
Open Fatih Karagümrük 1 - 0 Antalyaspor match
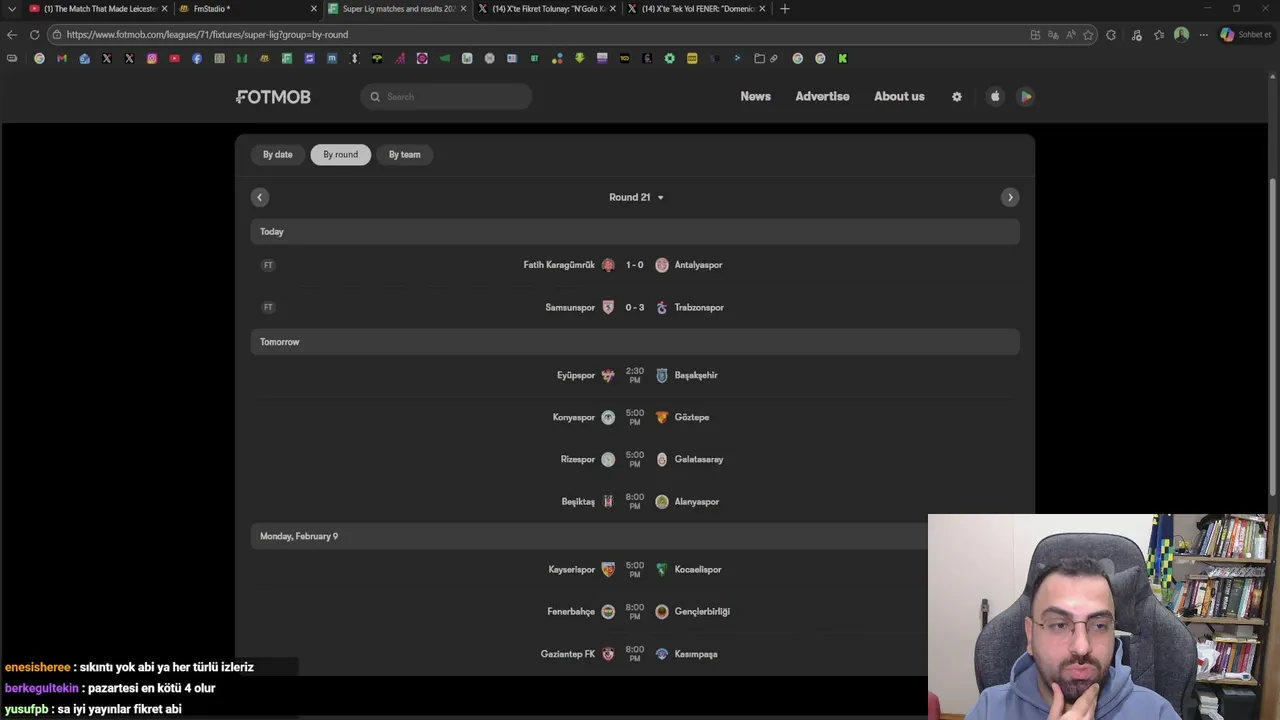pyautogui.click(x=635, y=265)
